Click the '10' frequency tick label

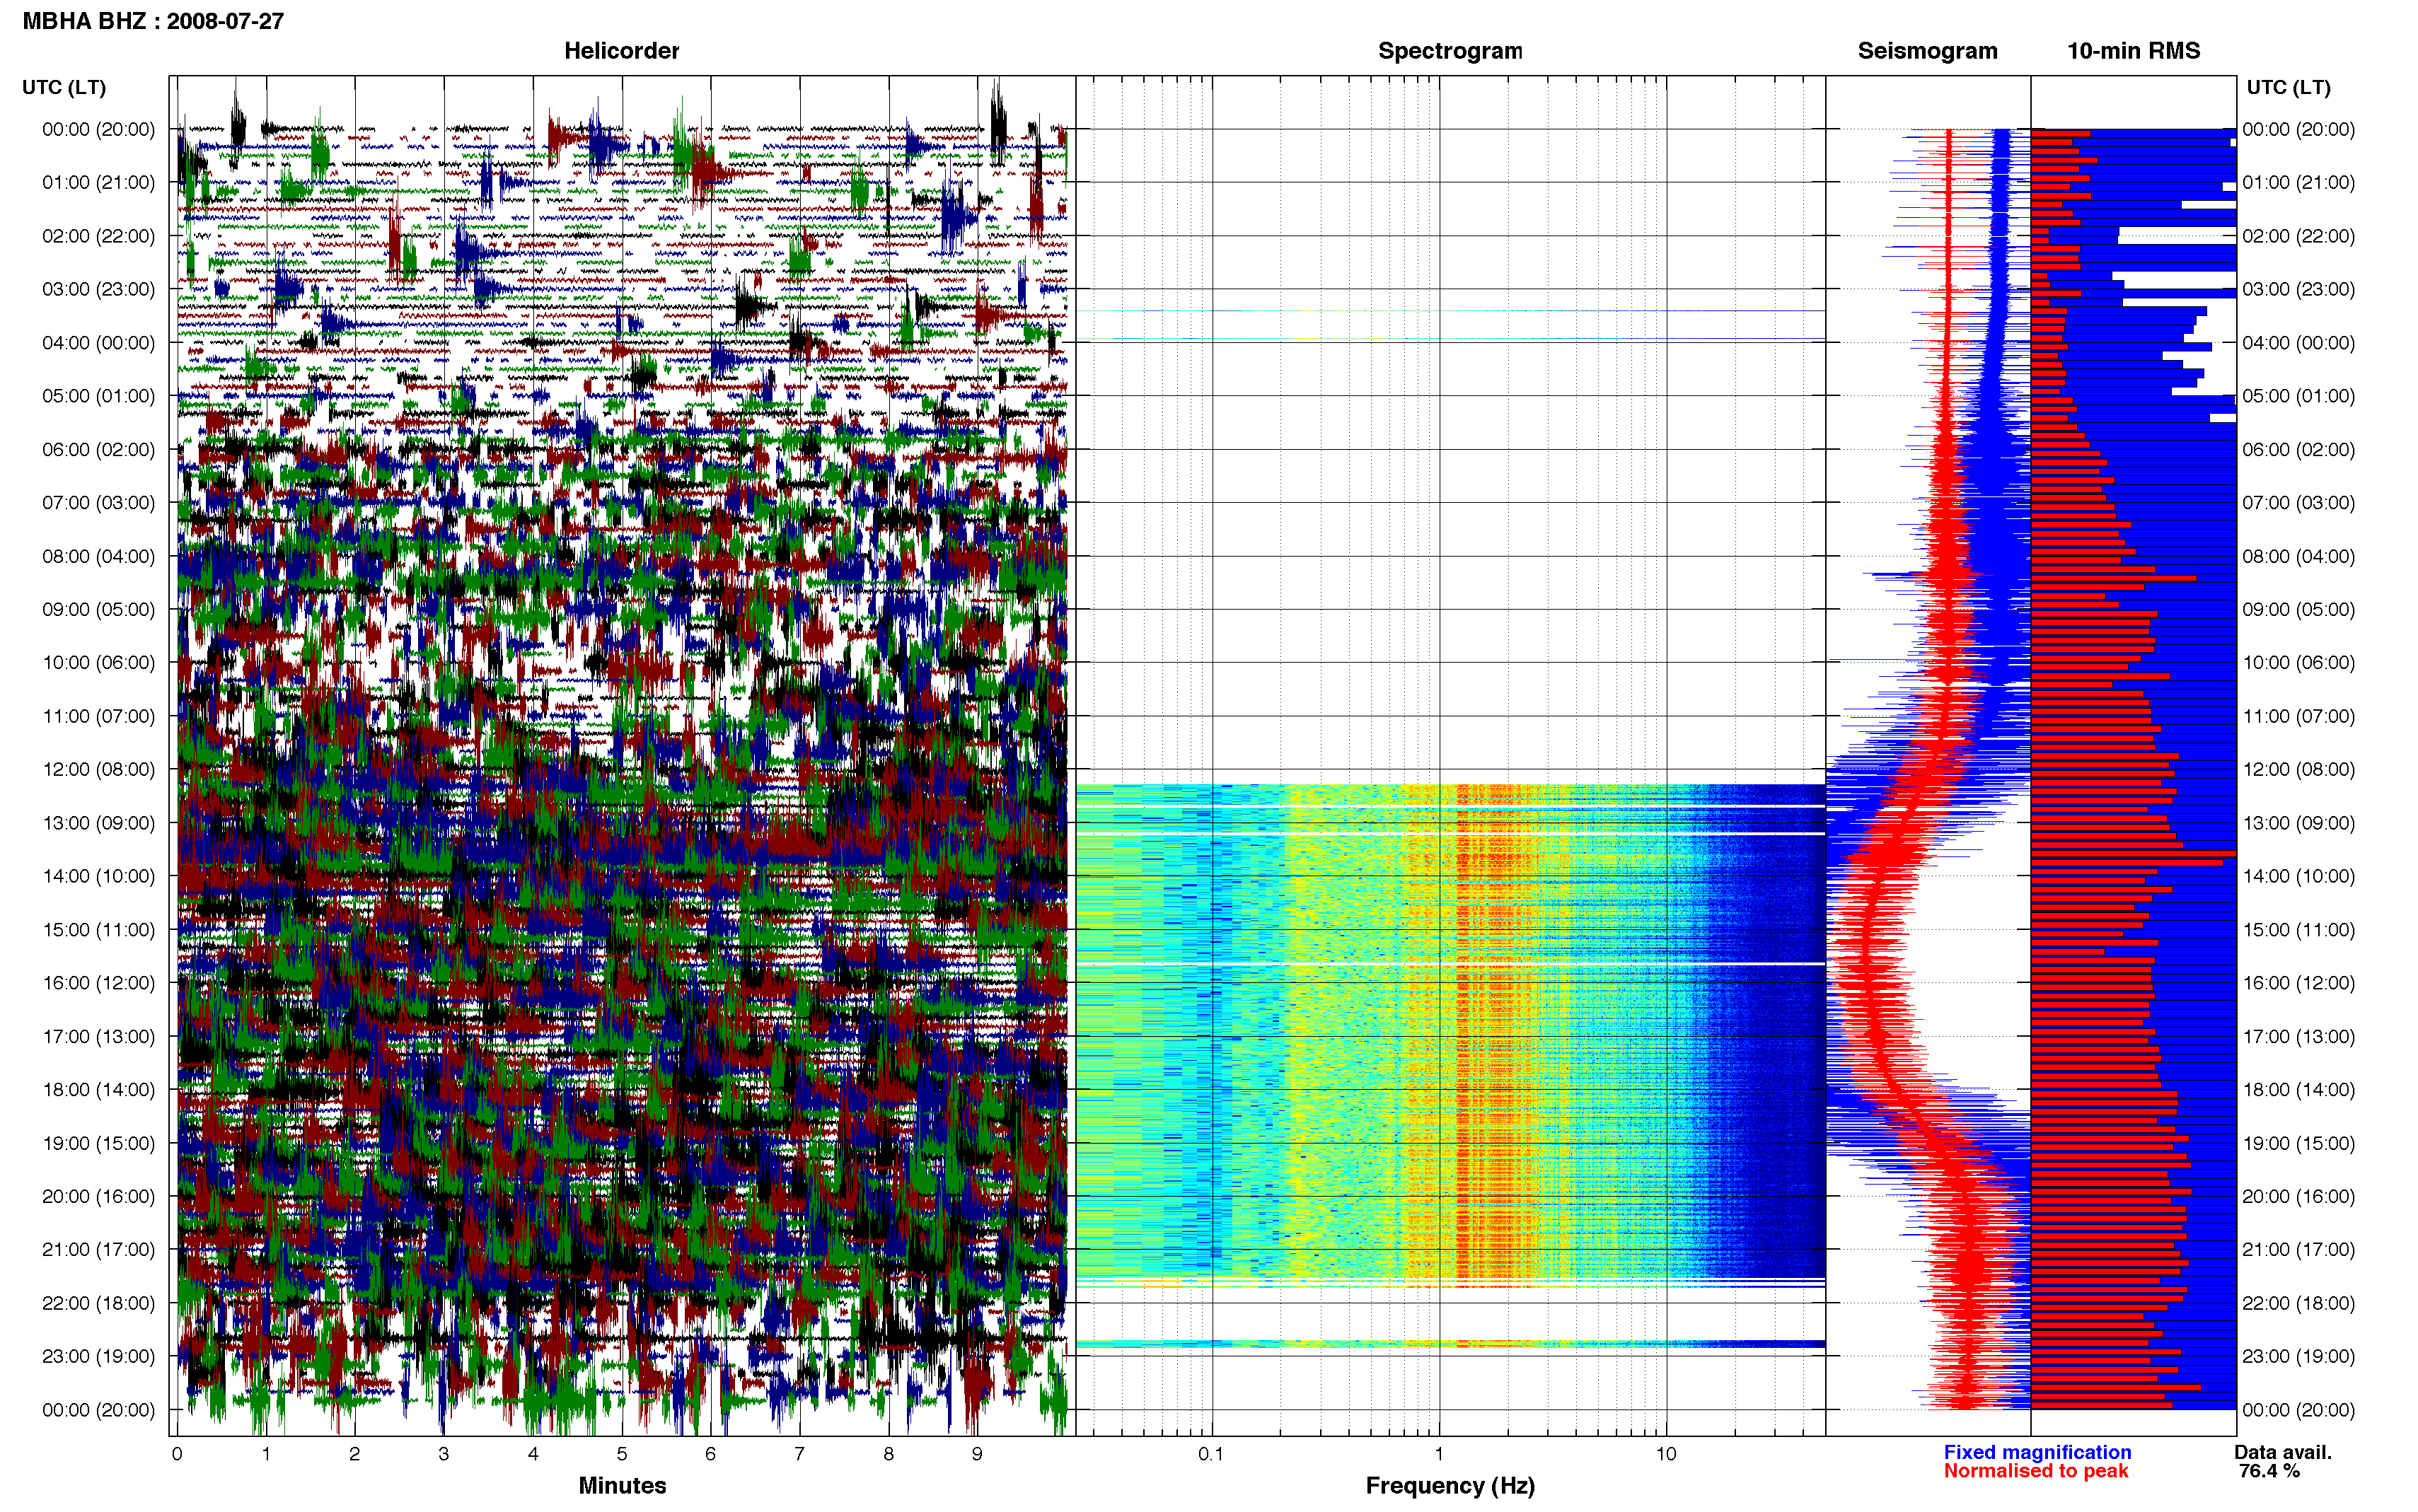(1666, 1454)
